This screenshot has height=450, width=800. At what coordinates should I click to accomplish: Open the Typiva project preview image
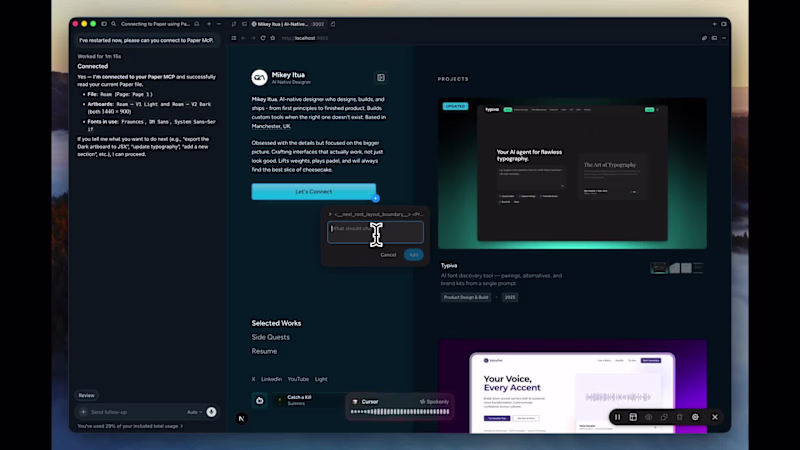point(572,173)
